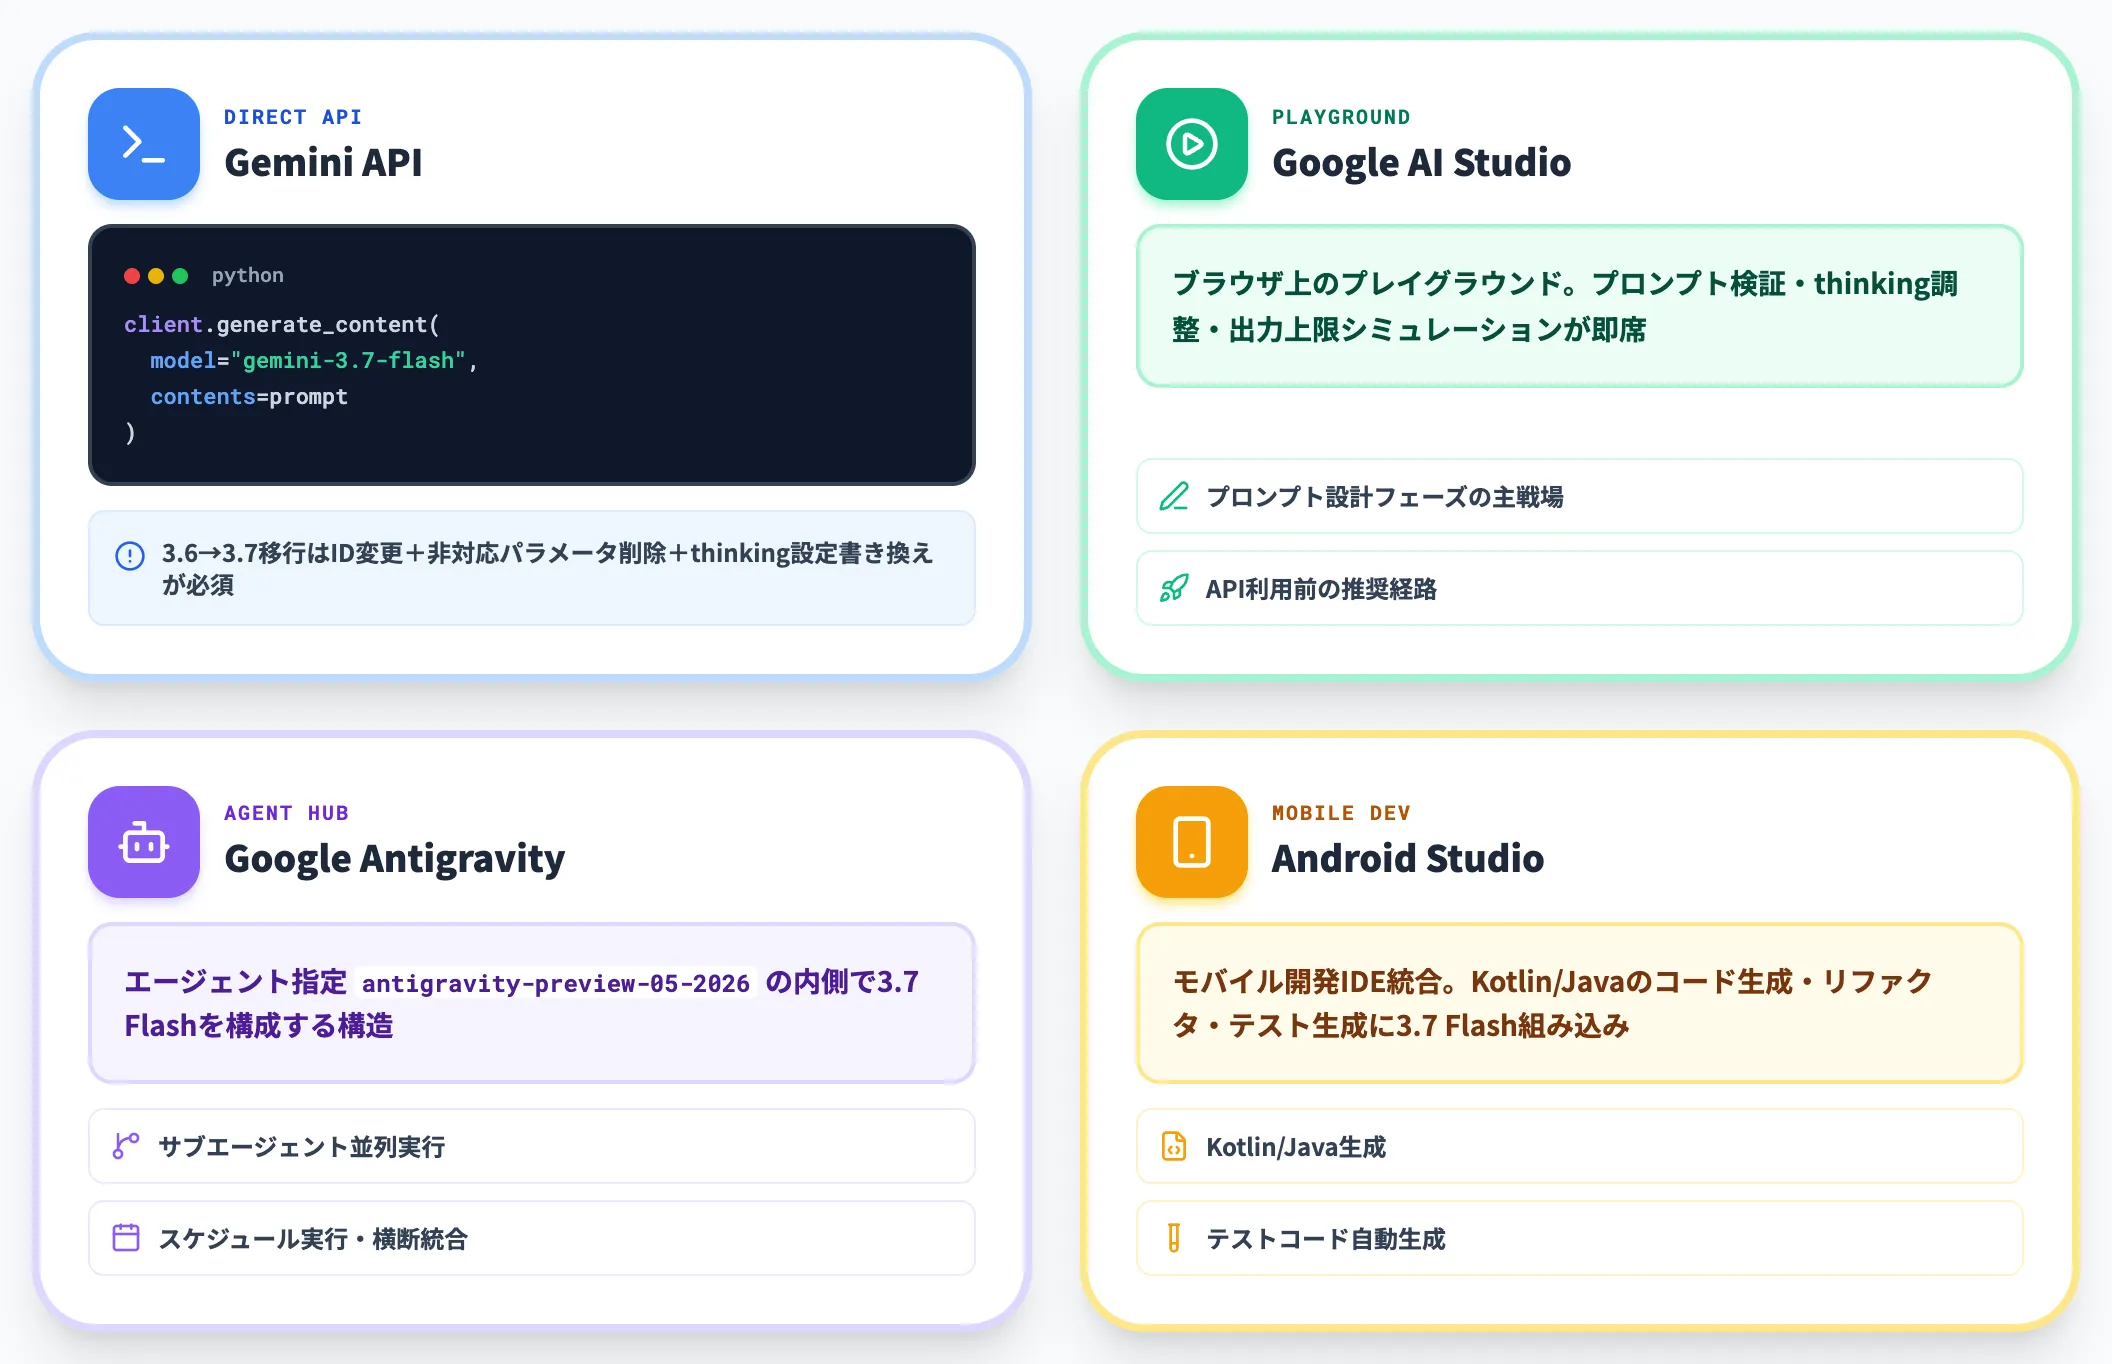Click the code file icon beside Kotlin/Java生成
The image size is (2112, 1364).
click(1174, 1146)
